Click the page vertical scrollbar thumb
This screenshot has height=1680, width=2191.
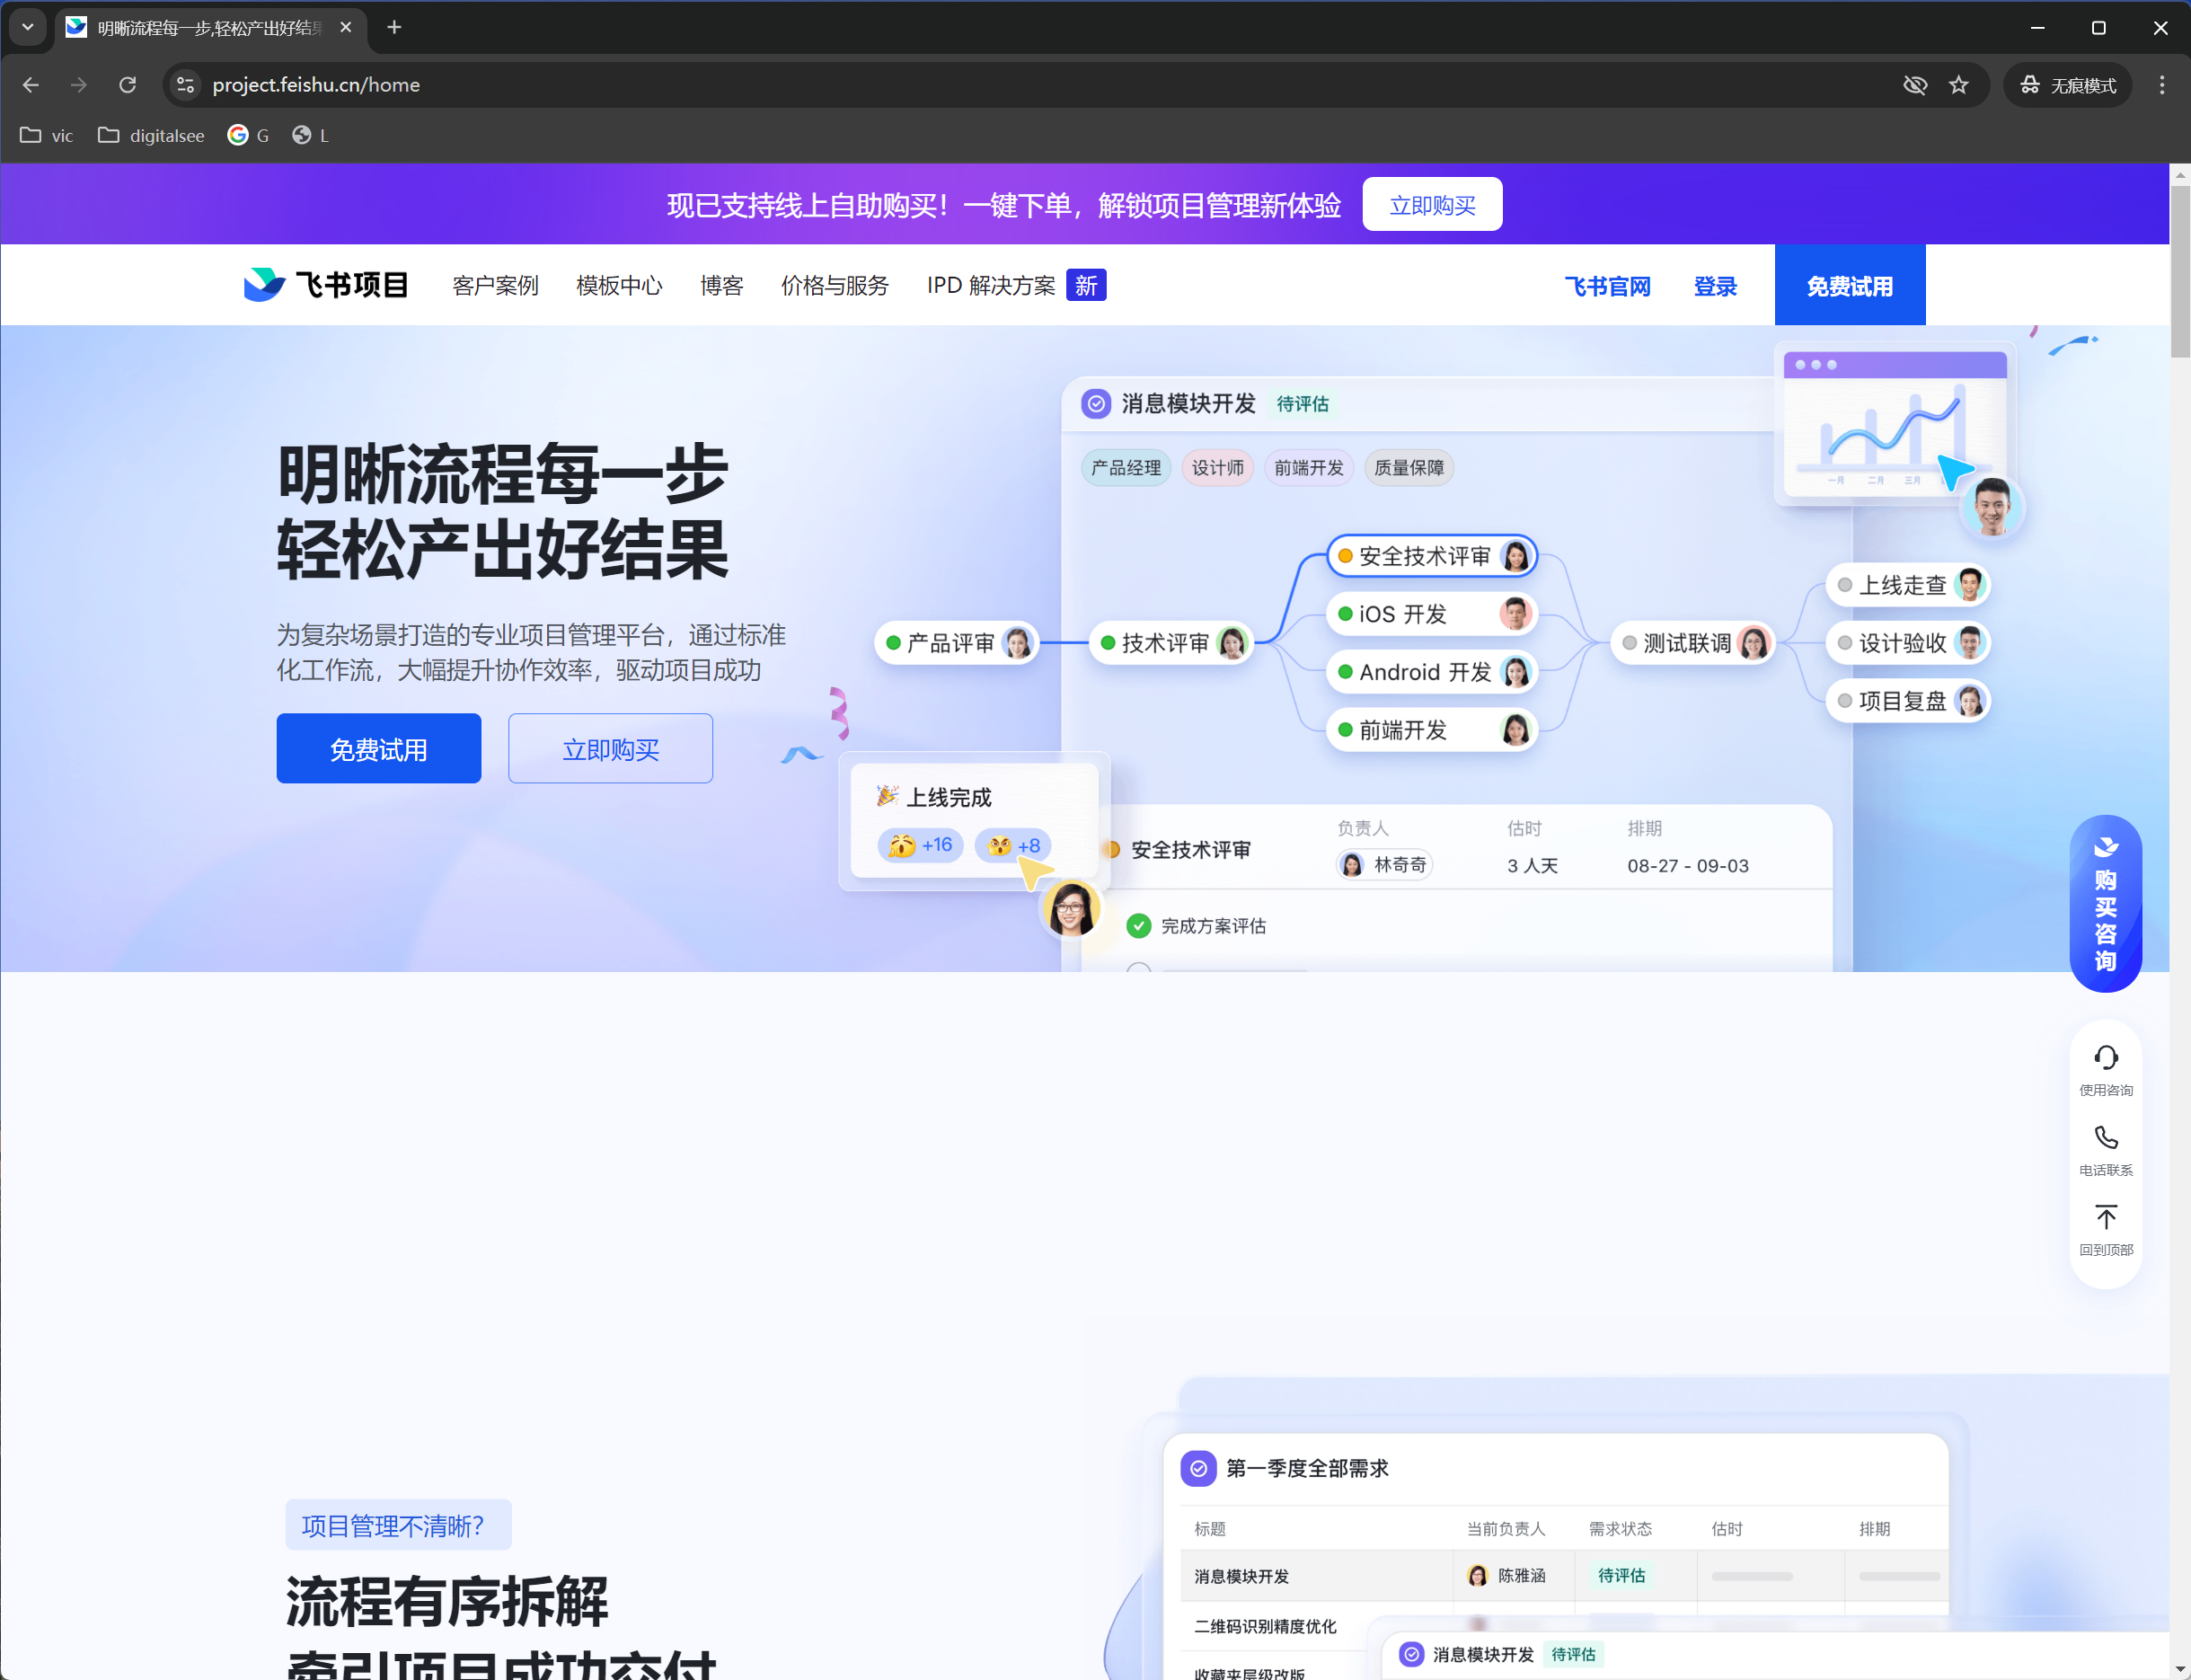click(x=2180, y=271)
